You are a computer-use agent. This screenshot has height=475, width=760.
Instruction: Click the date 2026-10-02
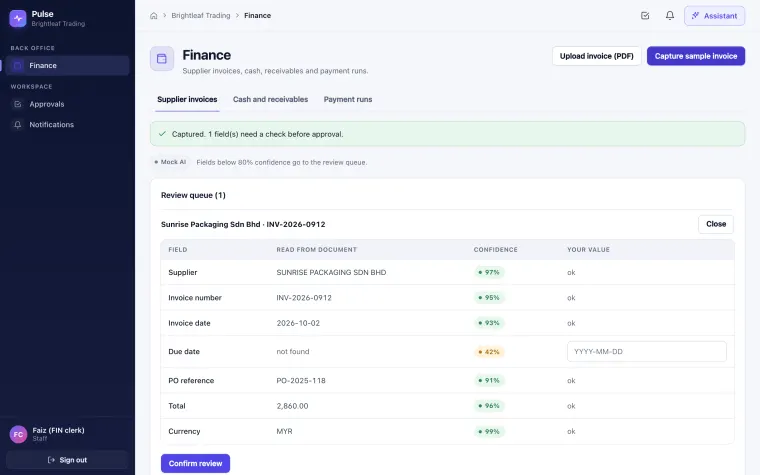point(298,323)
